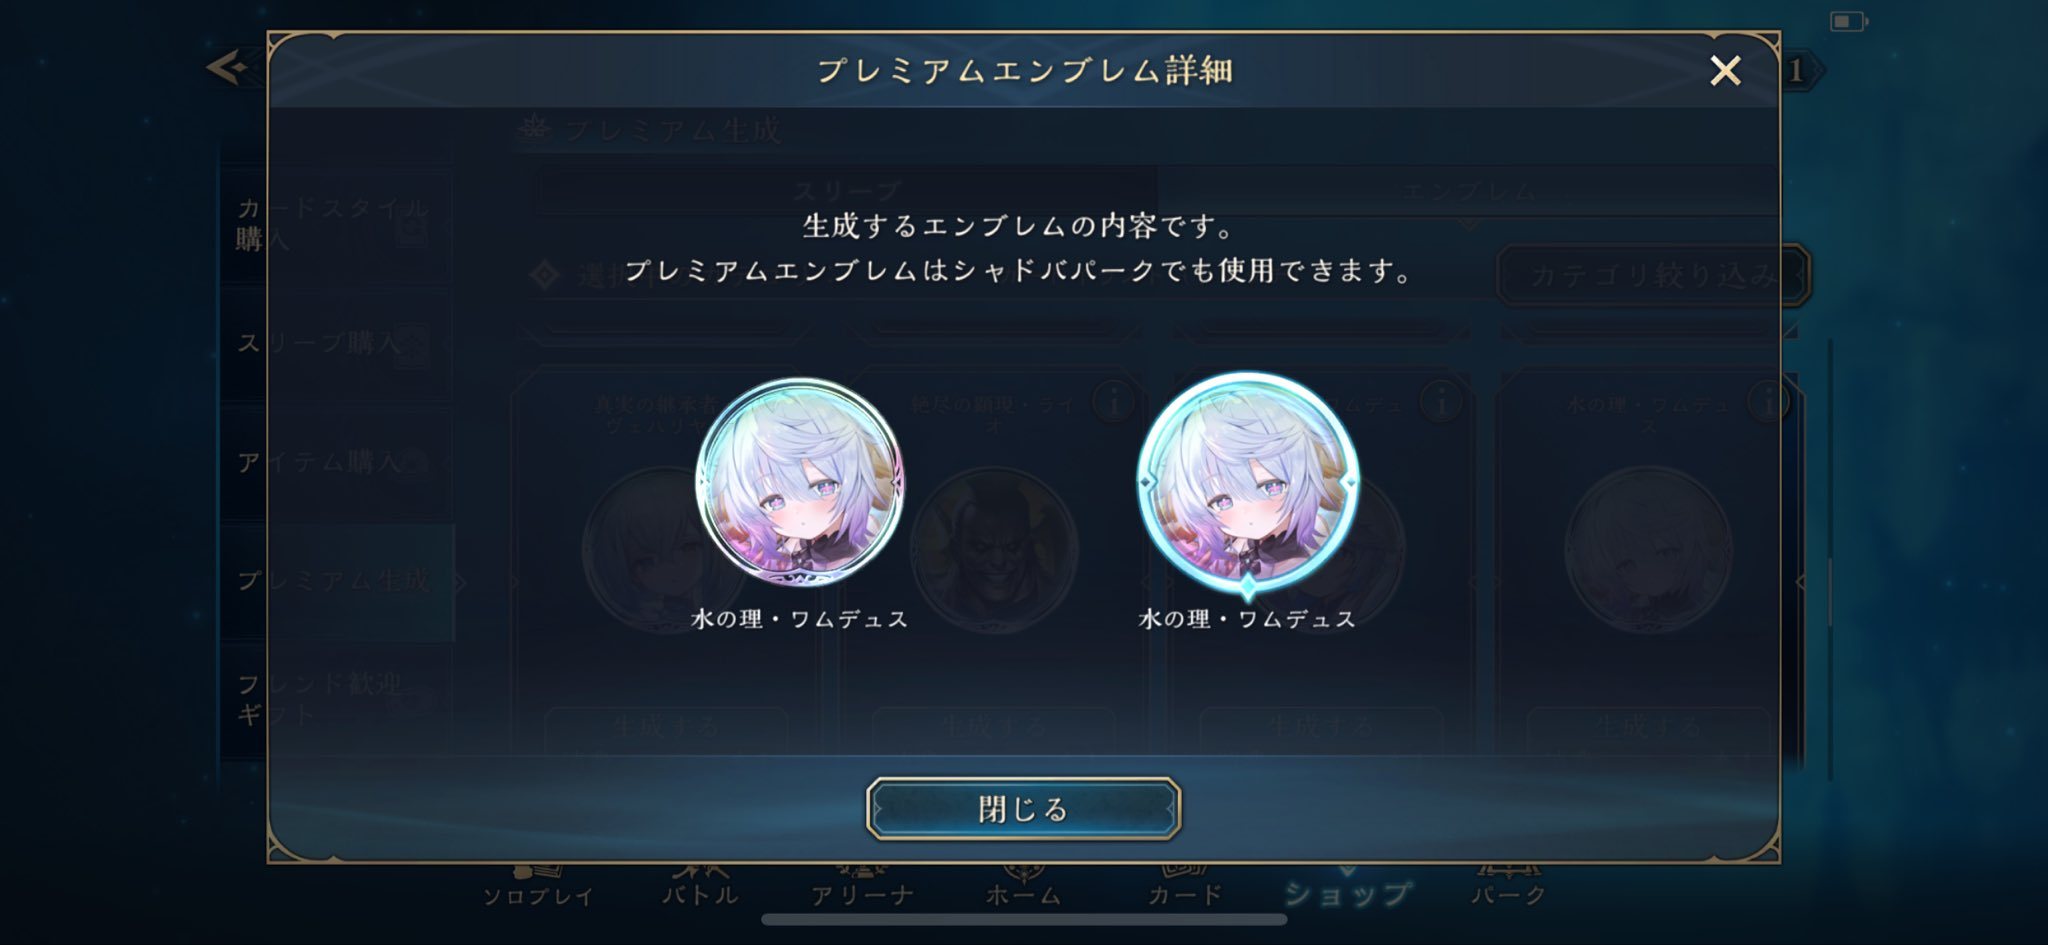Tap the back arrow icon
The width and height of the screenshot is (2048, 945).
pos(228,68)
